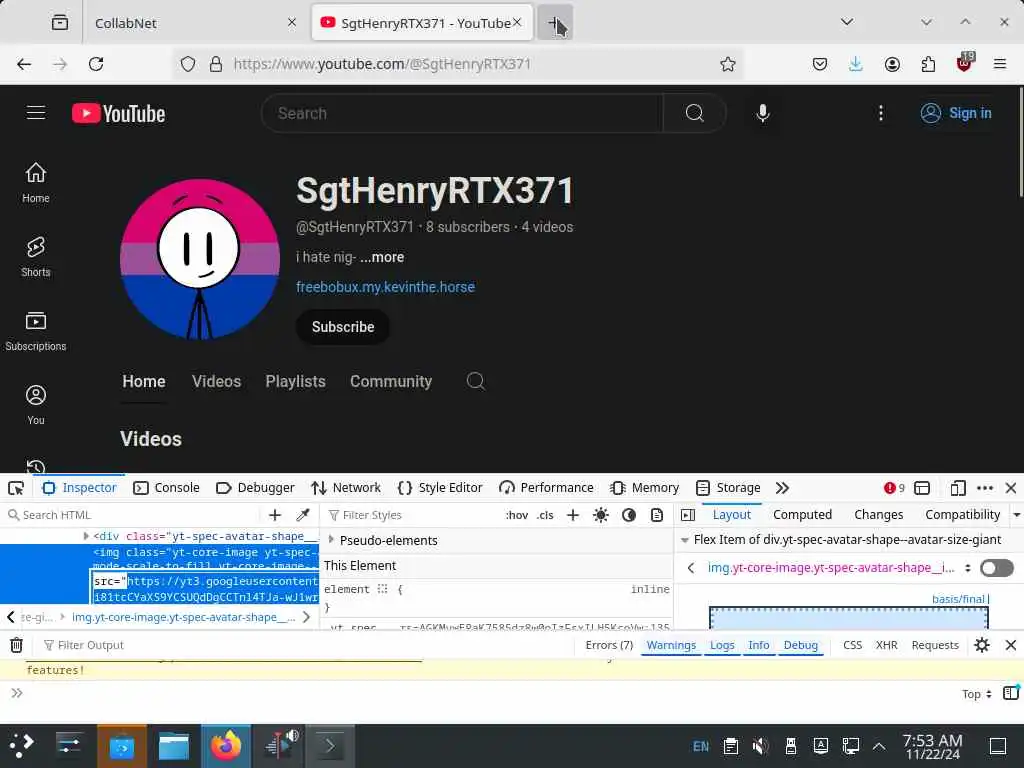
Task: Switch to the CollabNet browser tab
Action: click(195, 23)
